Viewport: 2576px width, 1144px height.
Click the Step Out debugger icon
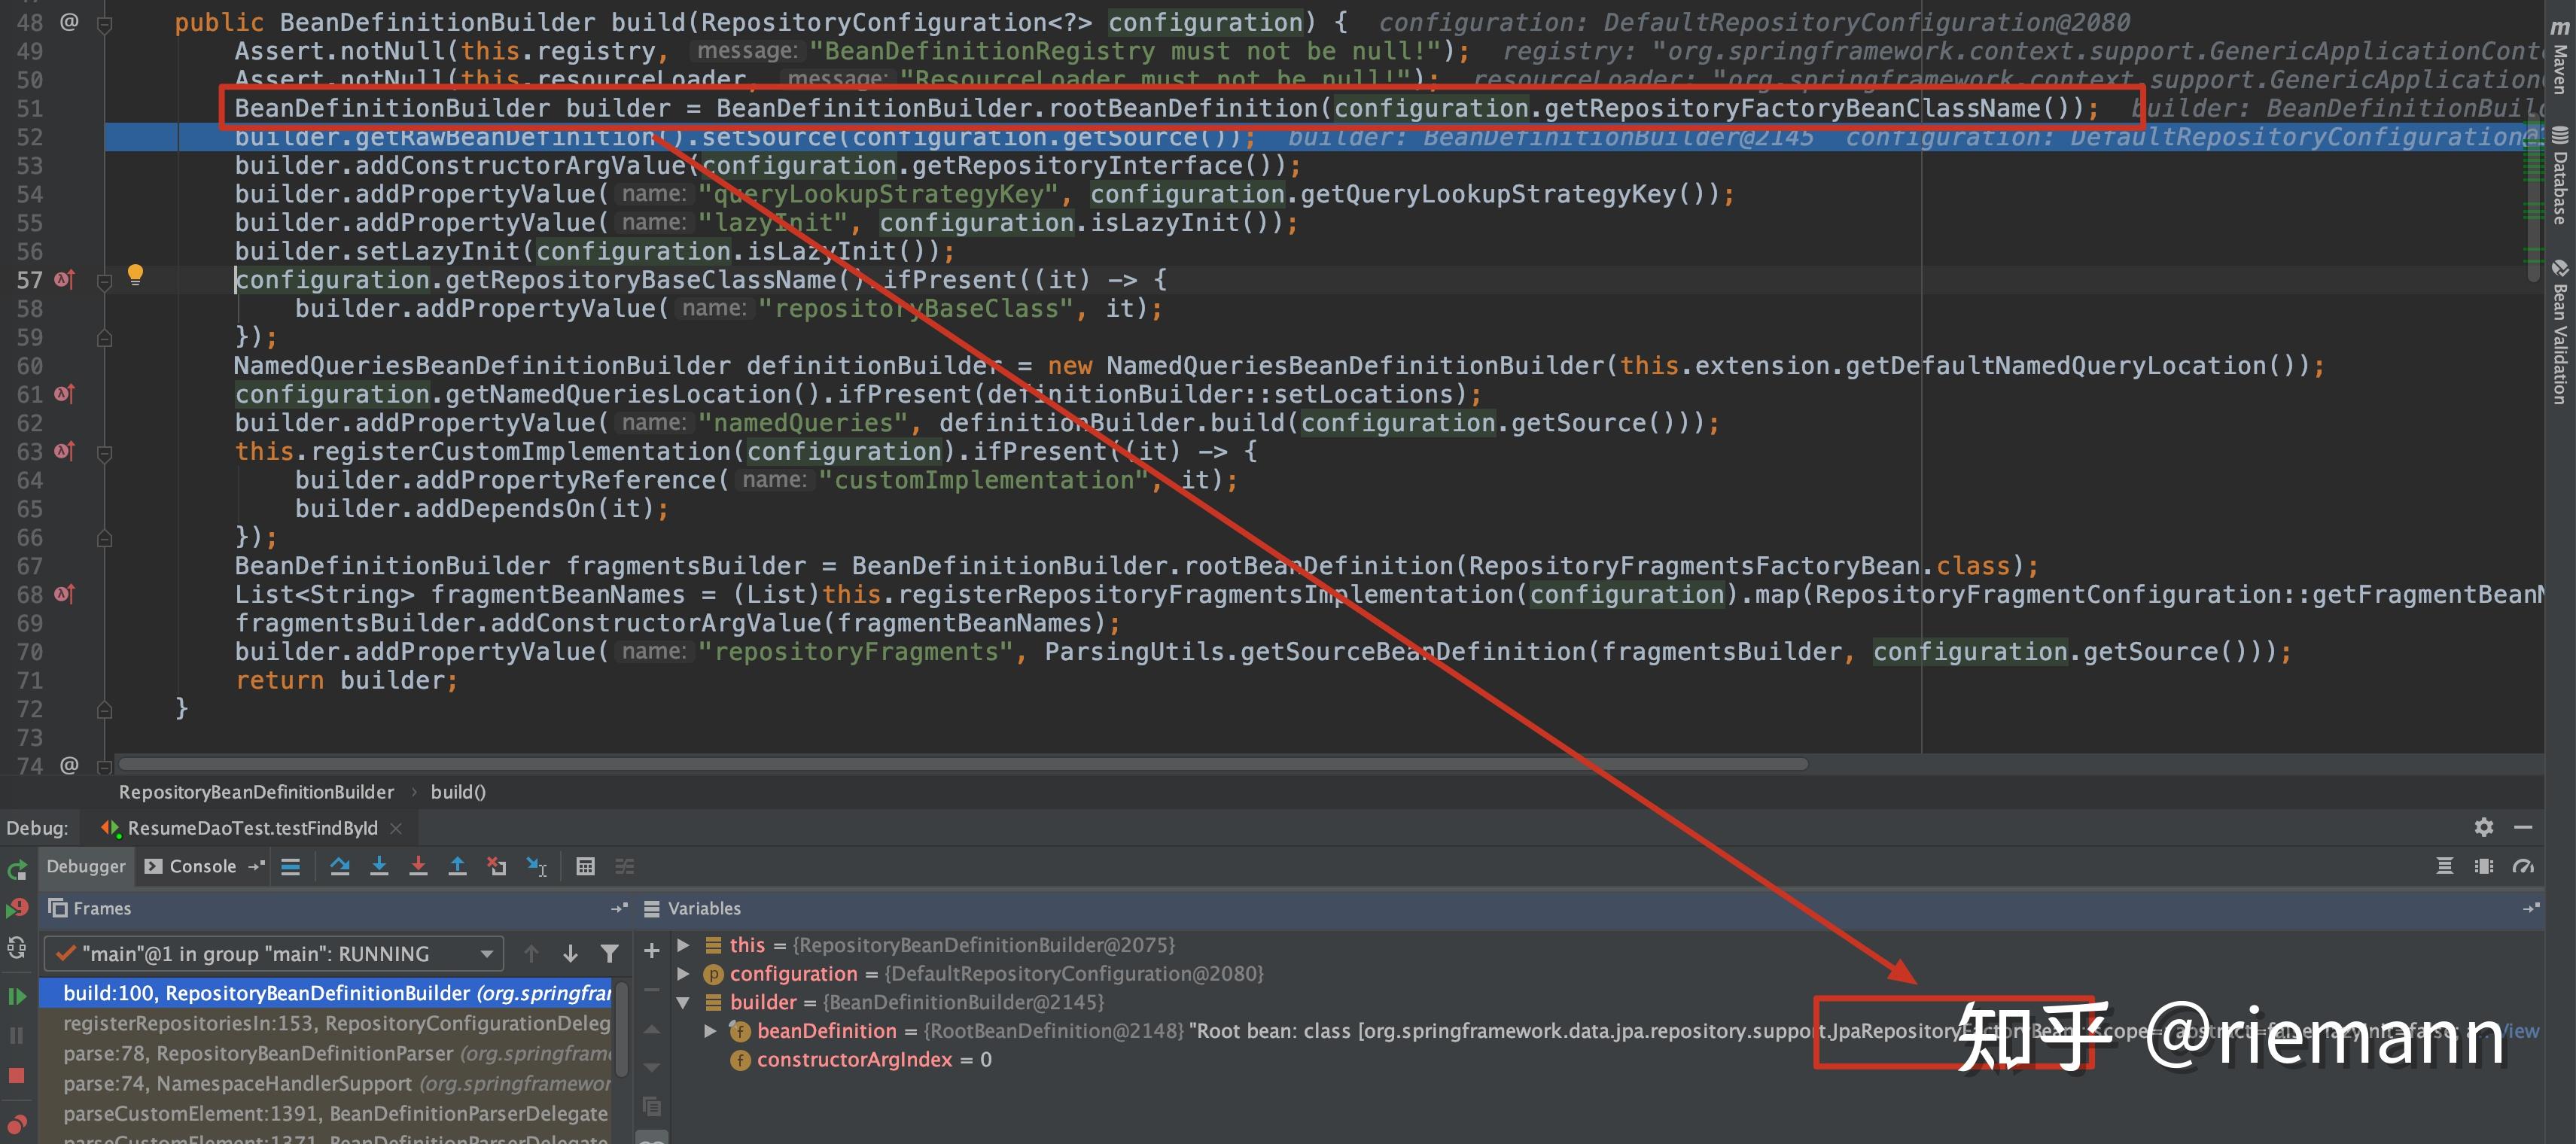(x=457, y=866)
